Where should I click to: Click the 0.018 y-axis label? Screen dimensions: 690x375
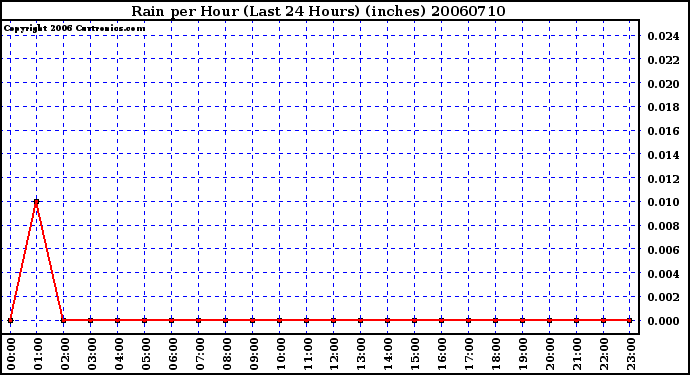pos(663,107)
